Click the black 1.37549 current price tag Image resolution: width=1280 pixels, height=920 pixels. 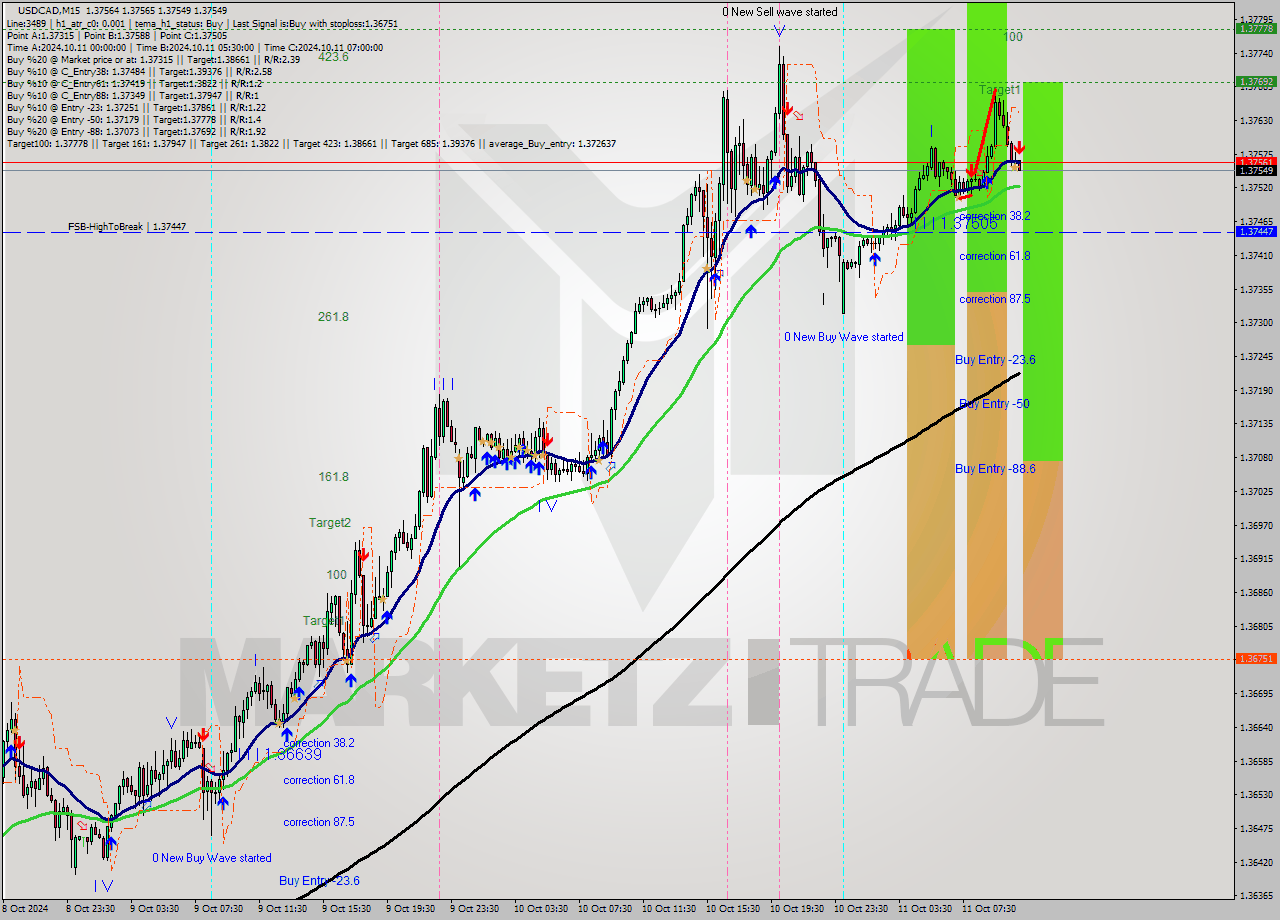pos(1256,170)
